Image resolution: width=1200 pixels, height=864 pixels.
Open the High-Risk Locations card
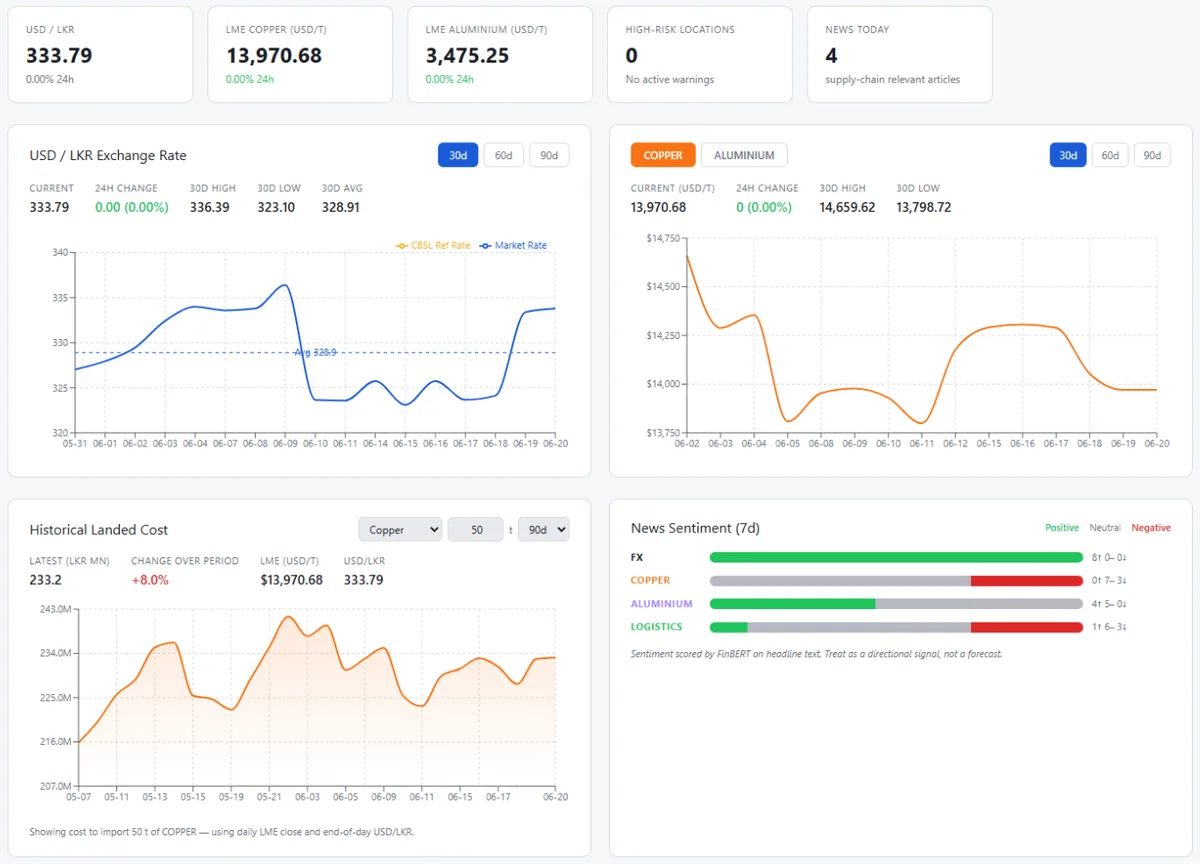point(700,54)
